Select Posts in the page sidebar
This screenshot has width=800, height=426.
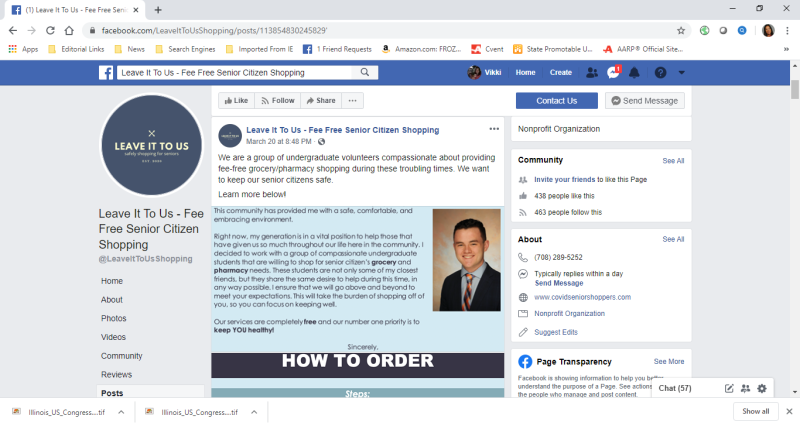pyautogui.click(x=112, y=393)
